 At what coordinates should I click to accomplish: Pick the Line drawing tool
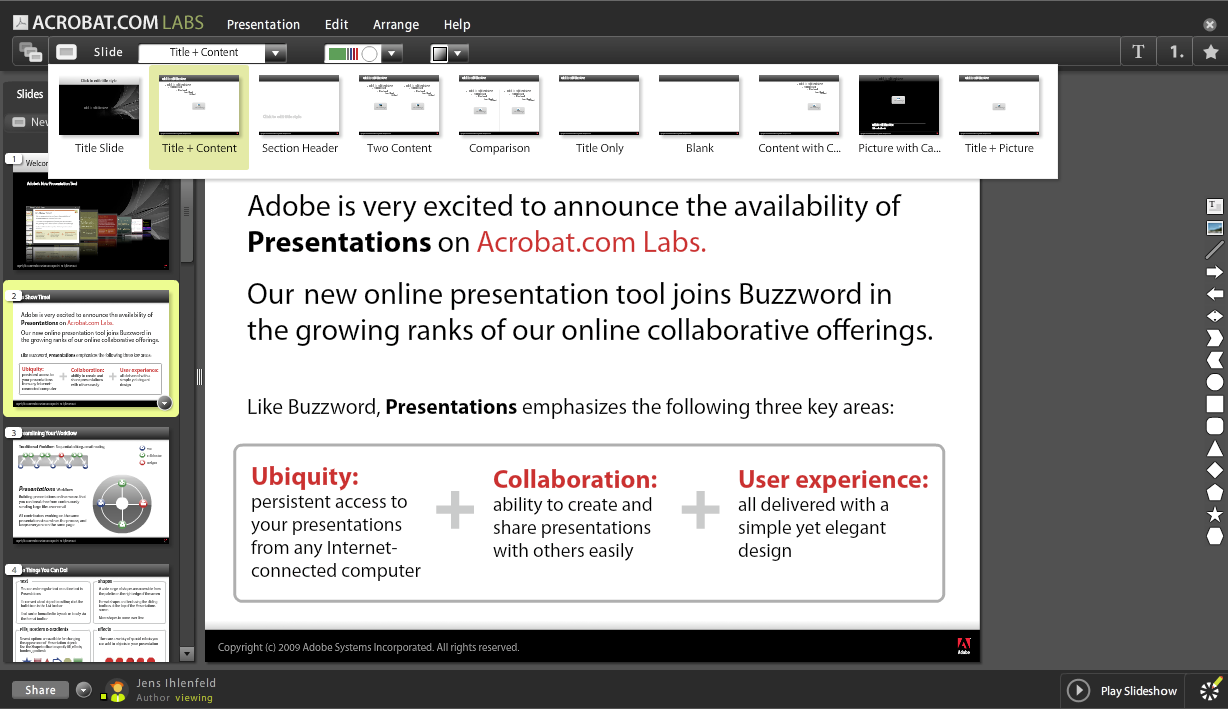[x=1214, y=249]
